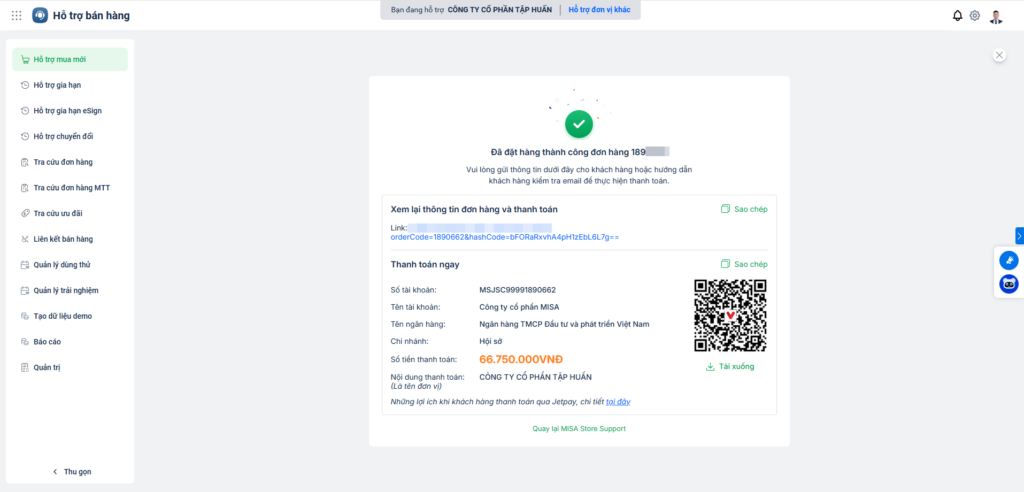Screen dimensions: 1024x492
Task: Open the Jetpay 'tại đây' link
Action: click(618, 402)
